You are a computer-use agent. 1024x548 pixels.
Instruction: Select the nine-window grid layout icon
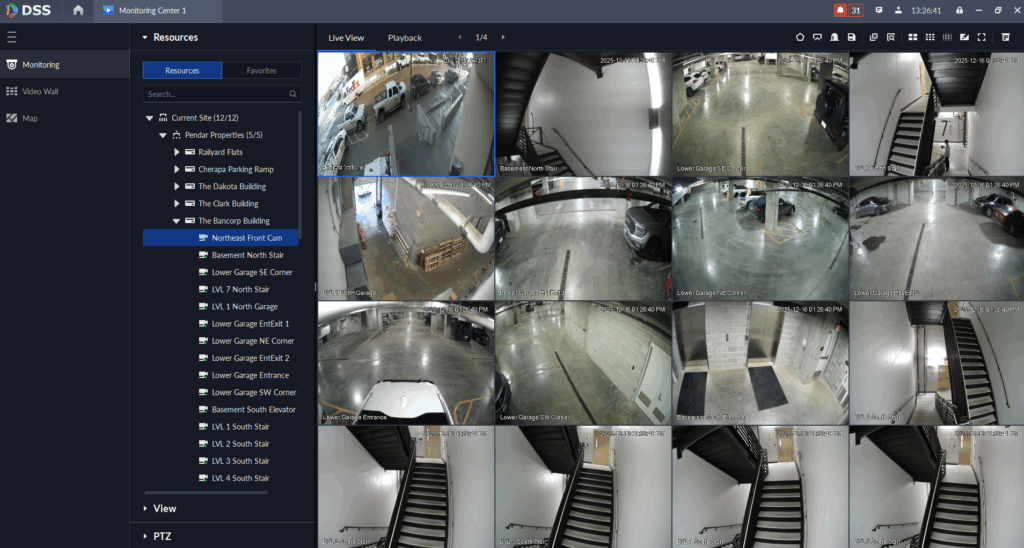[x=930, y=37]
